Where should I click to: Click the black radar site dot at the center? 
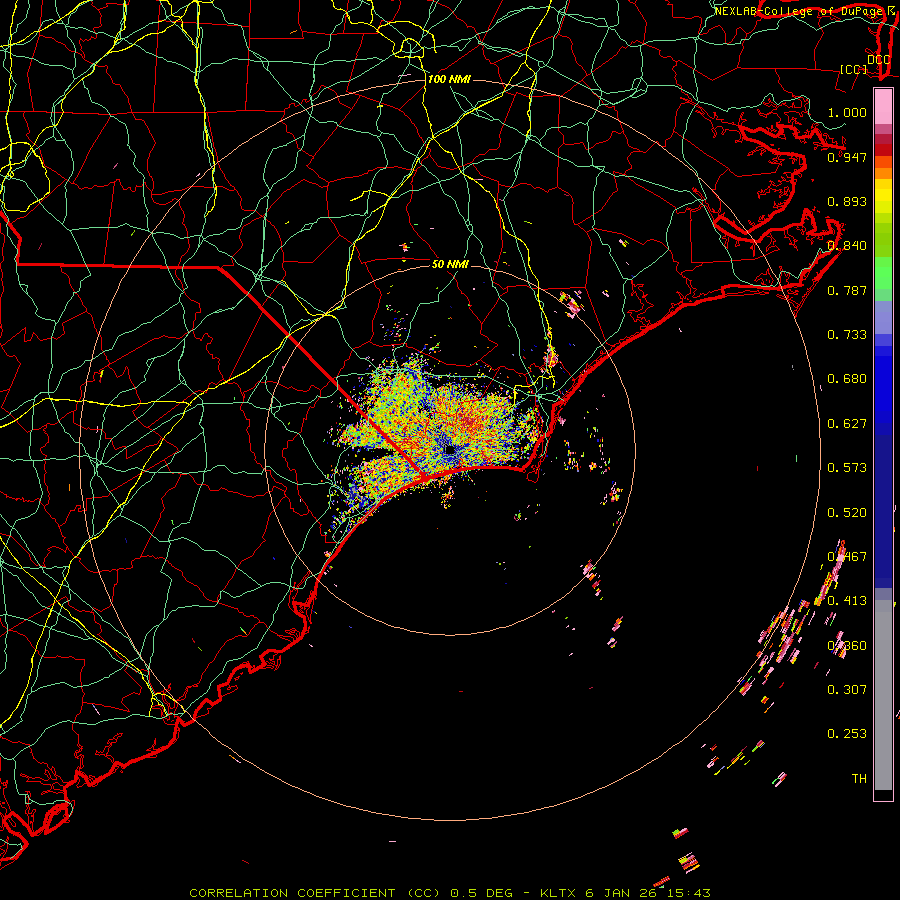[x=450, y=451]
